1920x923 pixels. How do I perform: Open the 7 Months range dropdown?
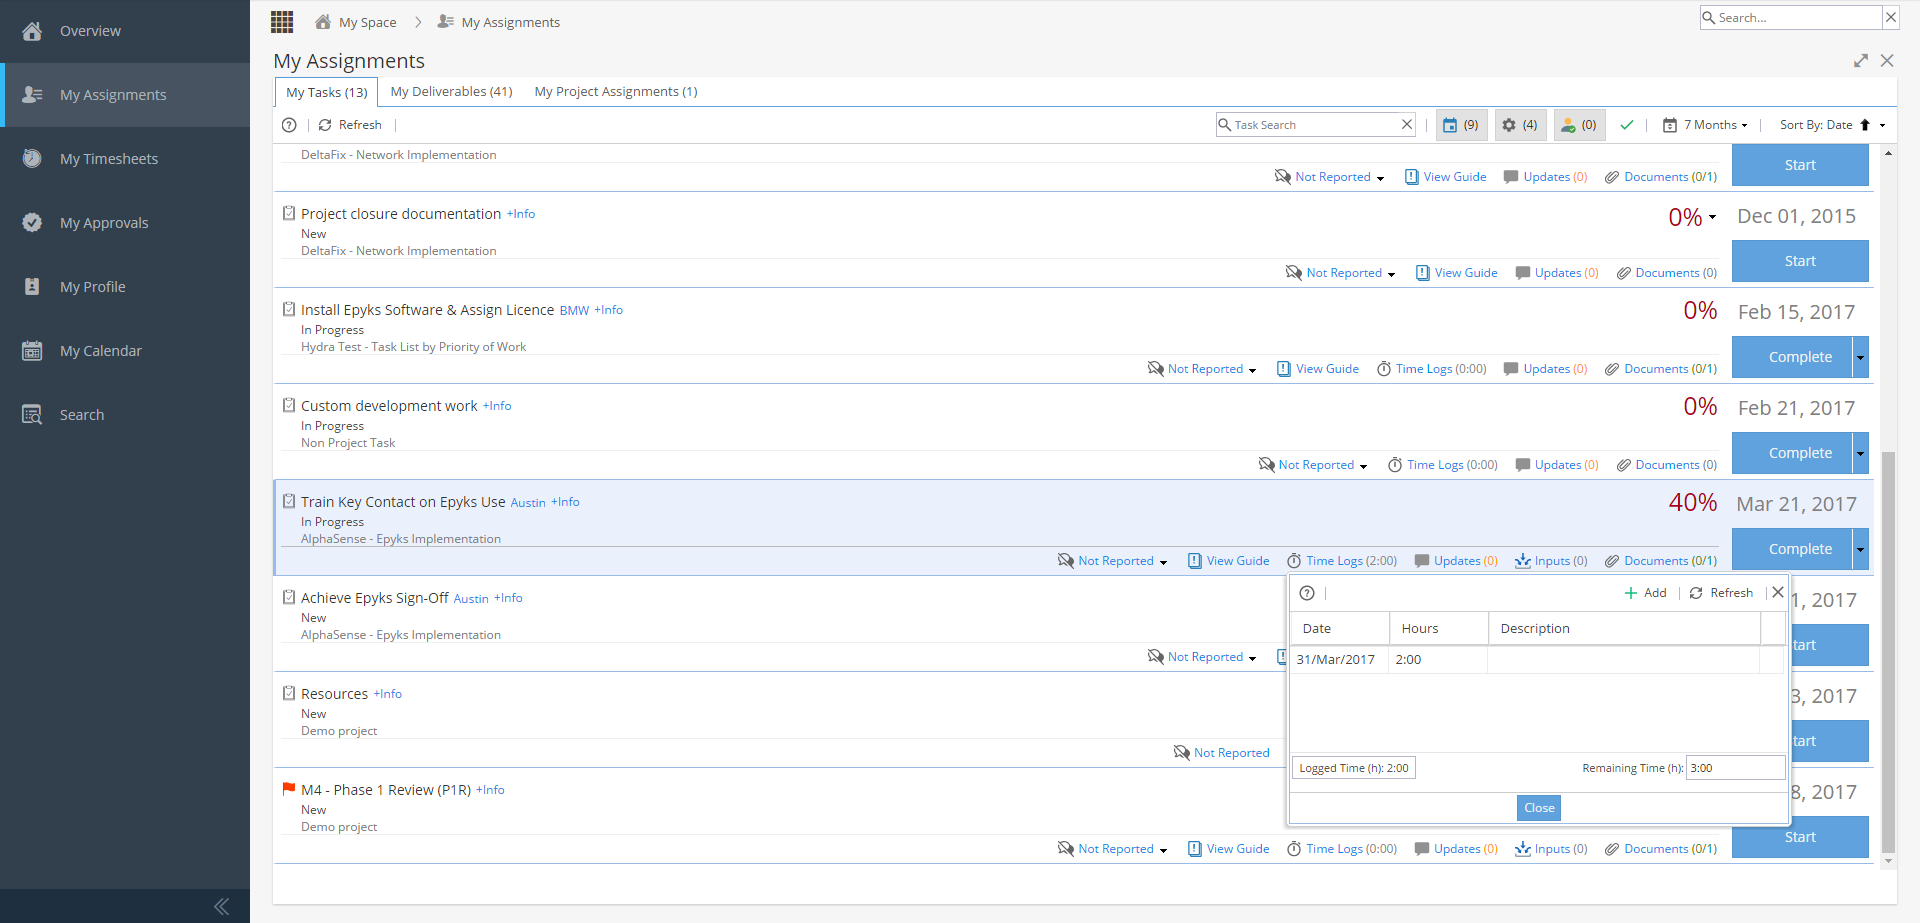(1705, 125)
